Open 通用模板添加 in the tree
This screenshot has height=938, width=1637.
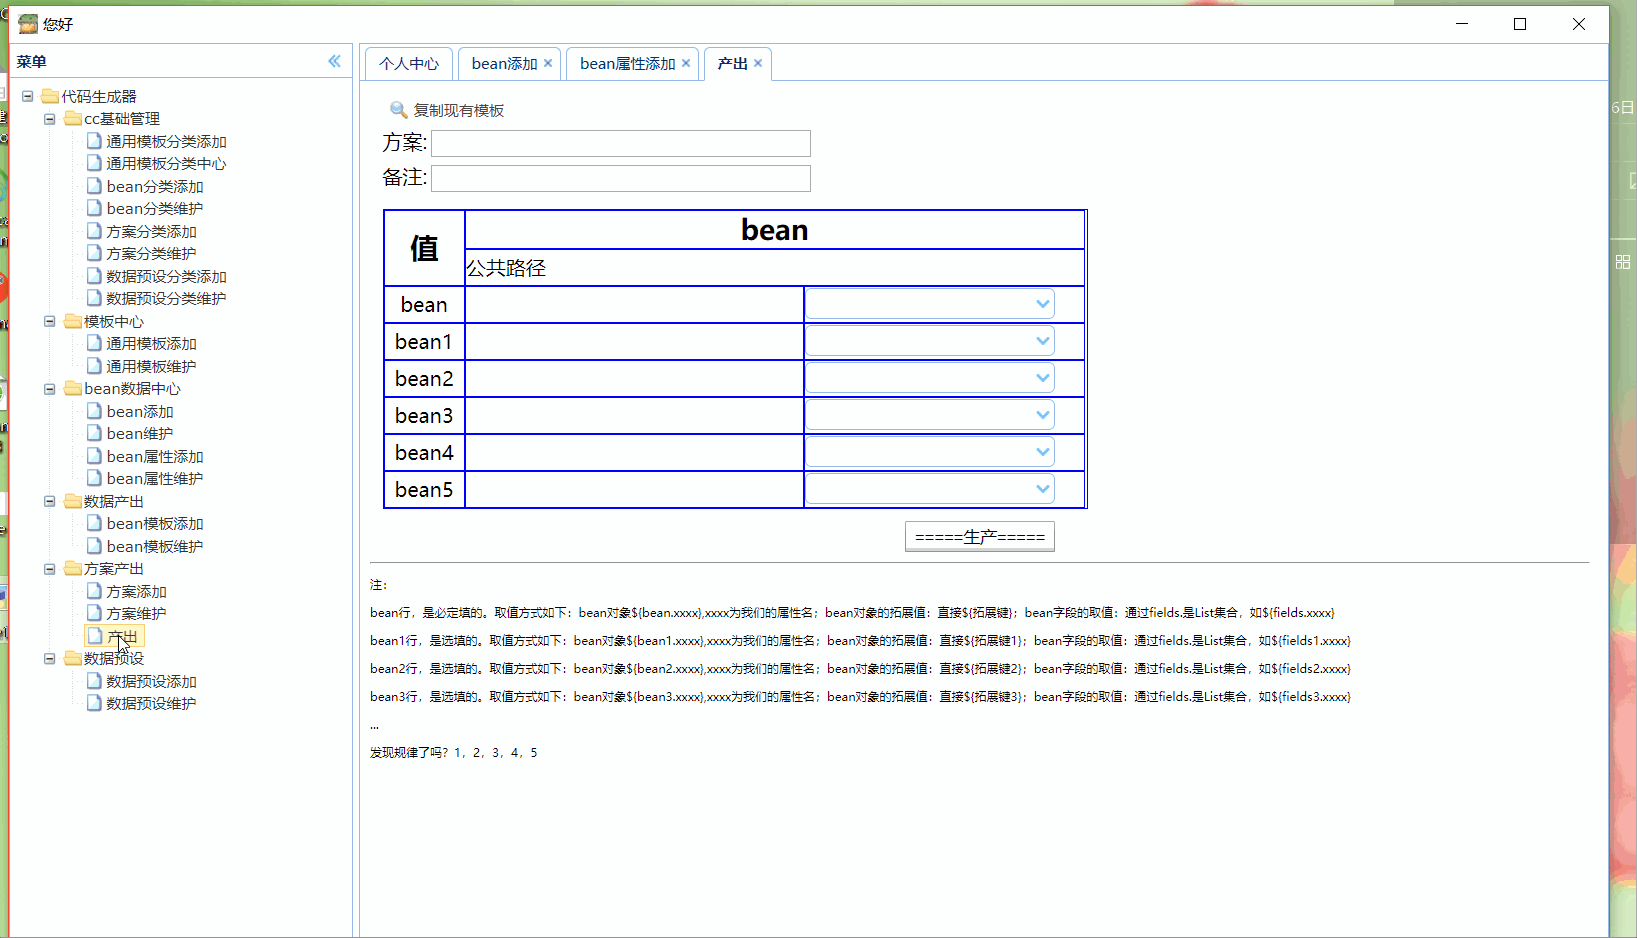point(151,343)
